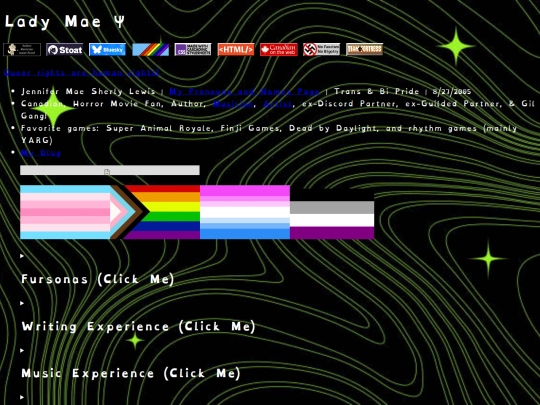Click the No Fascism No Bigotry badge

pos(321,50)
